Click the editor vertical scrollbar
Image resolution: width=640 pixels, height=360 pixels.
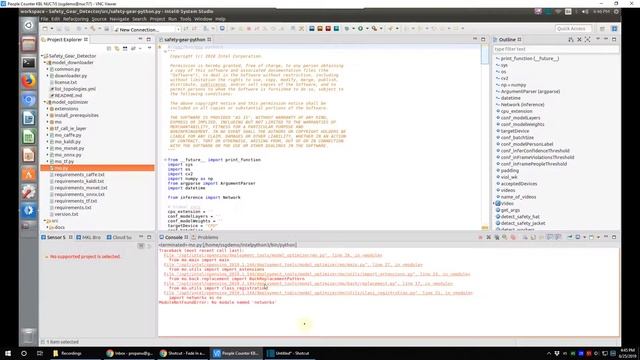click(x=485, y=137)
